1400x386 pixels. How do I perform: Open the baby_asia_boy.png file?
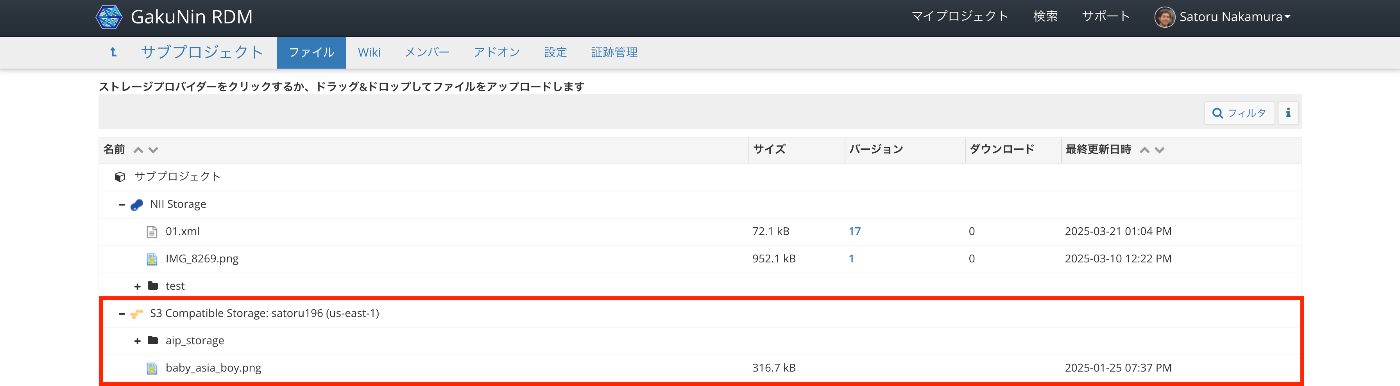coord(214,368)
